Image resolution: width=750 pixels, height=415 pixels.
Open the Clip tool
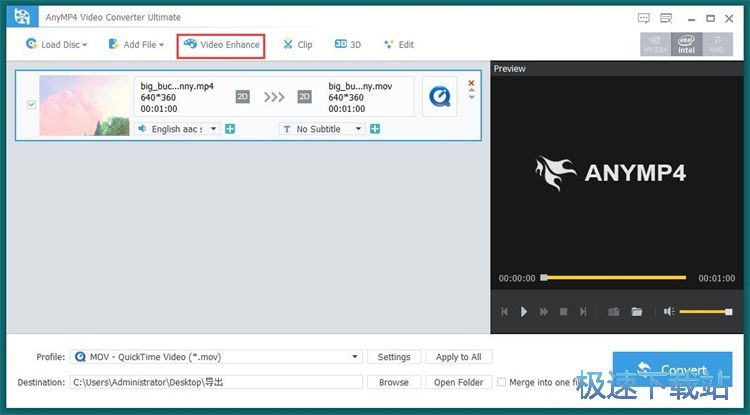[298, 44]
